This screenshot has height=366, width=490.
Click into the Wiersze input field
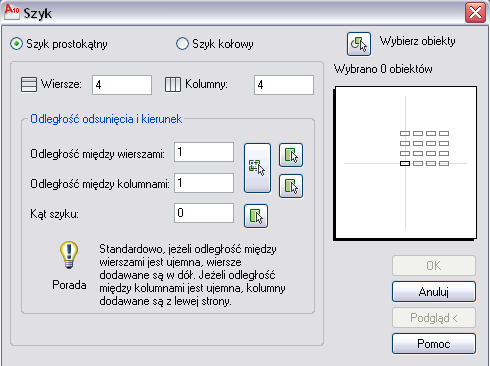click(122, 85)
